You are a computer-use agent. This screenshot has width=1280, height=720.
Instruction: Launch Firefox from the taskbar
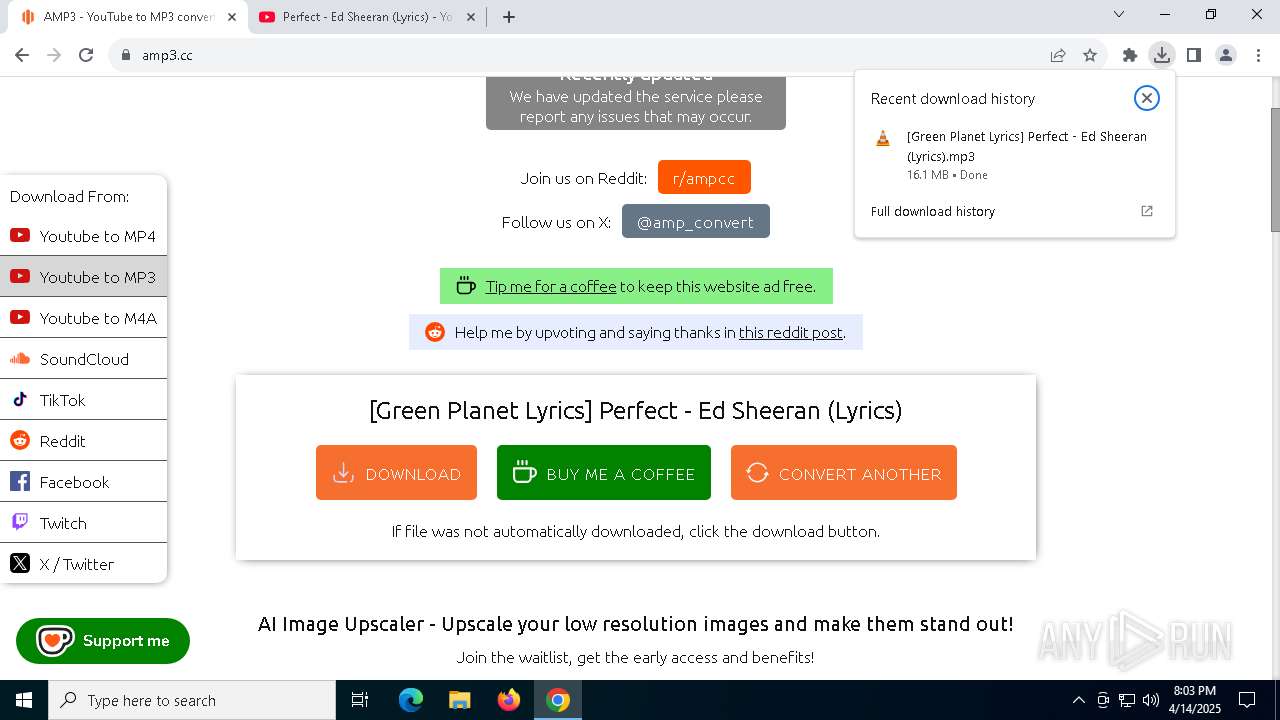click(509, 700)
